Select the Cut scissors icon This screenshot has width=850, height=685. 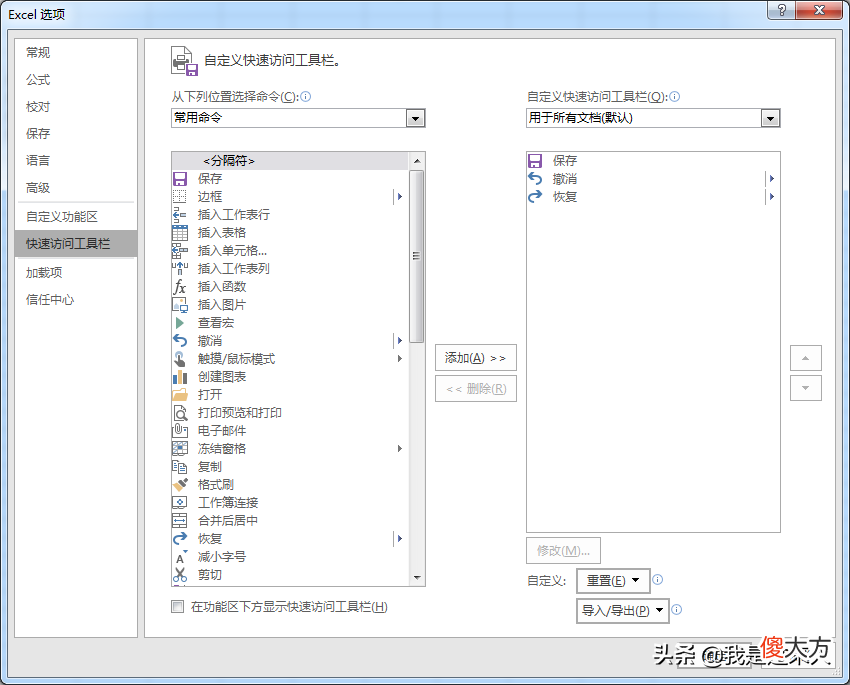click(179, 574)
